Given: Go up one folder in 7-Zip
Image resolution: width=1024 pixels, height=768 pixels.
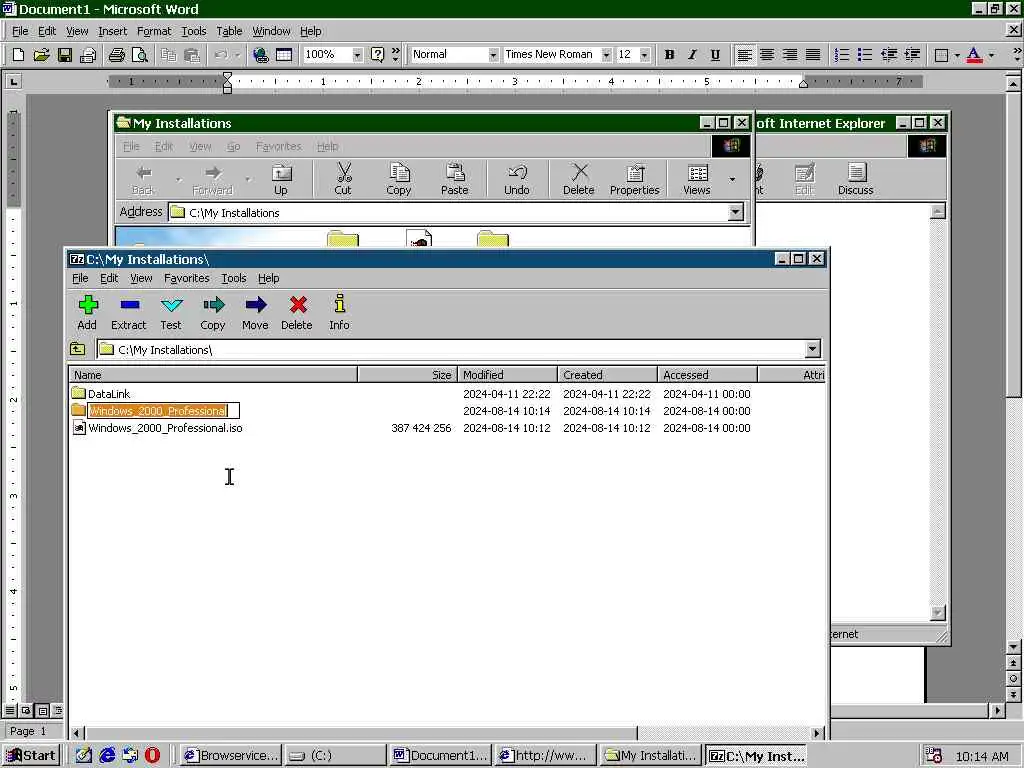Looking at the screenshot, I should 78,349.
